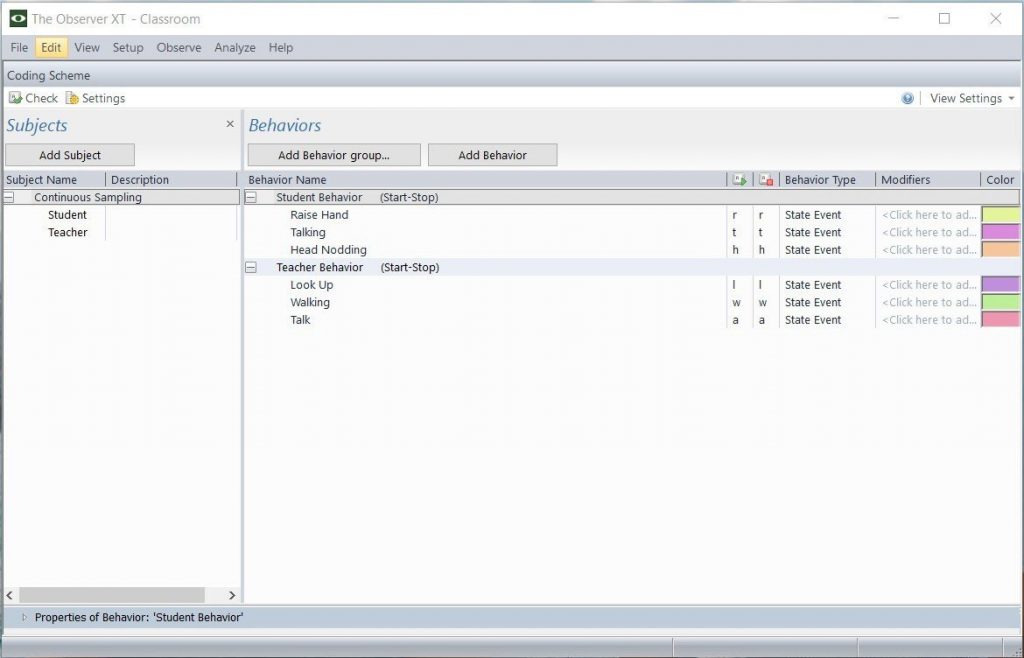
Task: Click the Add Behavior group button
Action: click(334, 155)
